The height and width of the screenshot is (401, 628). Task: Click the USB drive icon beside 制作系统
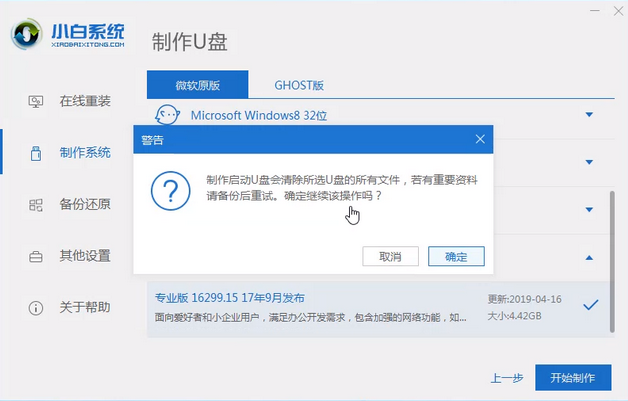[x=36, y=153]
